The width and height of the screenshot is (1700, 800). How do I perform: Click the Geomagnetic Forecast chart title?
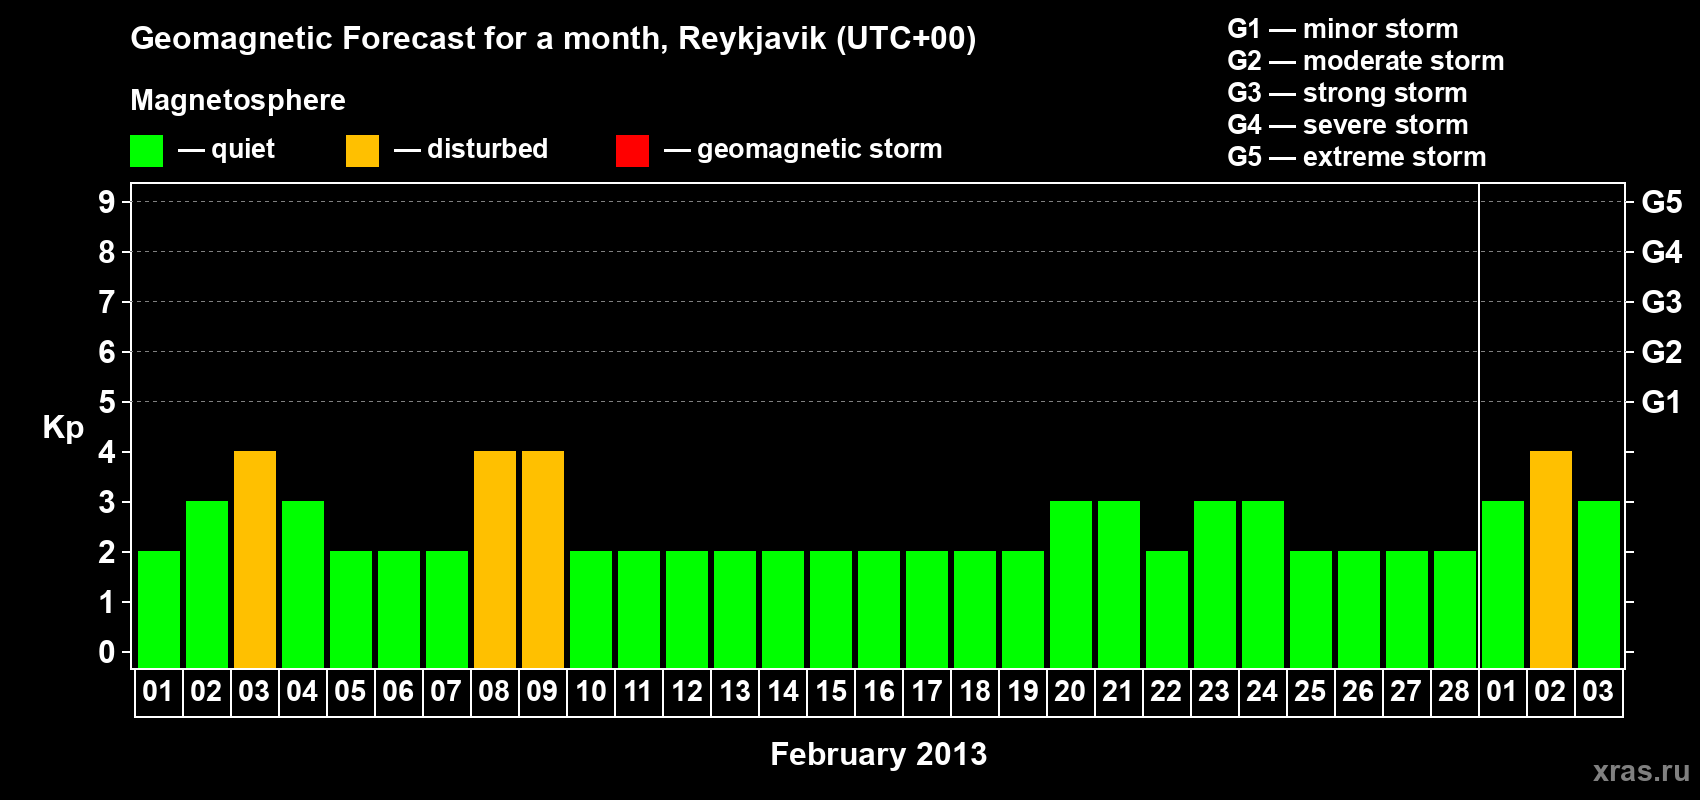click(553, 39)
